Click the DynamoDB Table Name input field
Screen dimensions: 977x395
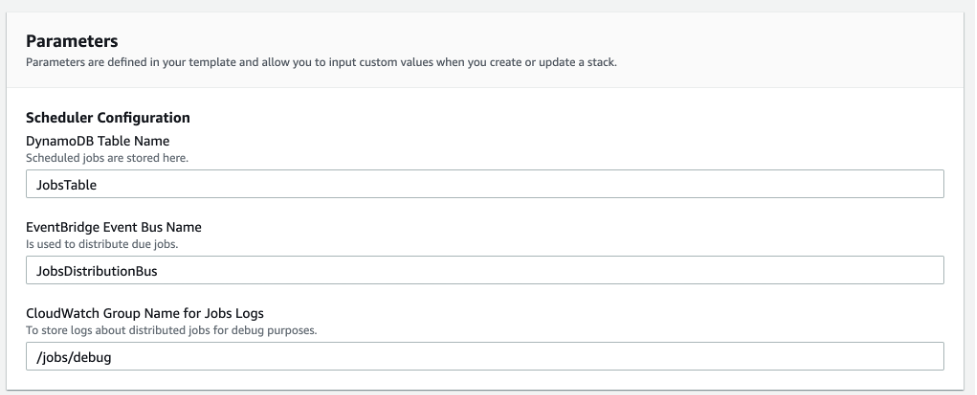485,184
